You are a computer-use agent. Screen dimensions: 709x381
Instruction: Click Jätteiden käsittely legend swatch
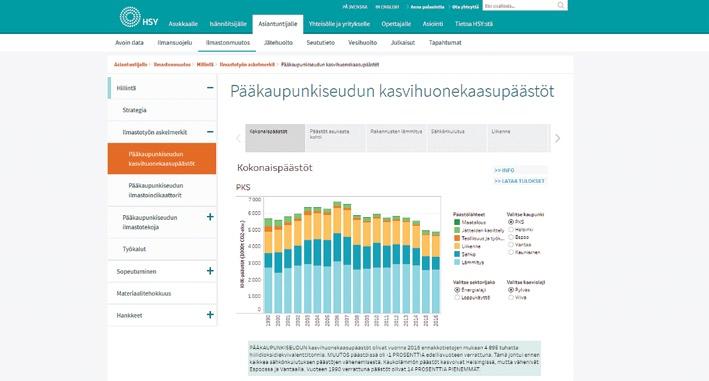tap(457, 230)
